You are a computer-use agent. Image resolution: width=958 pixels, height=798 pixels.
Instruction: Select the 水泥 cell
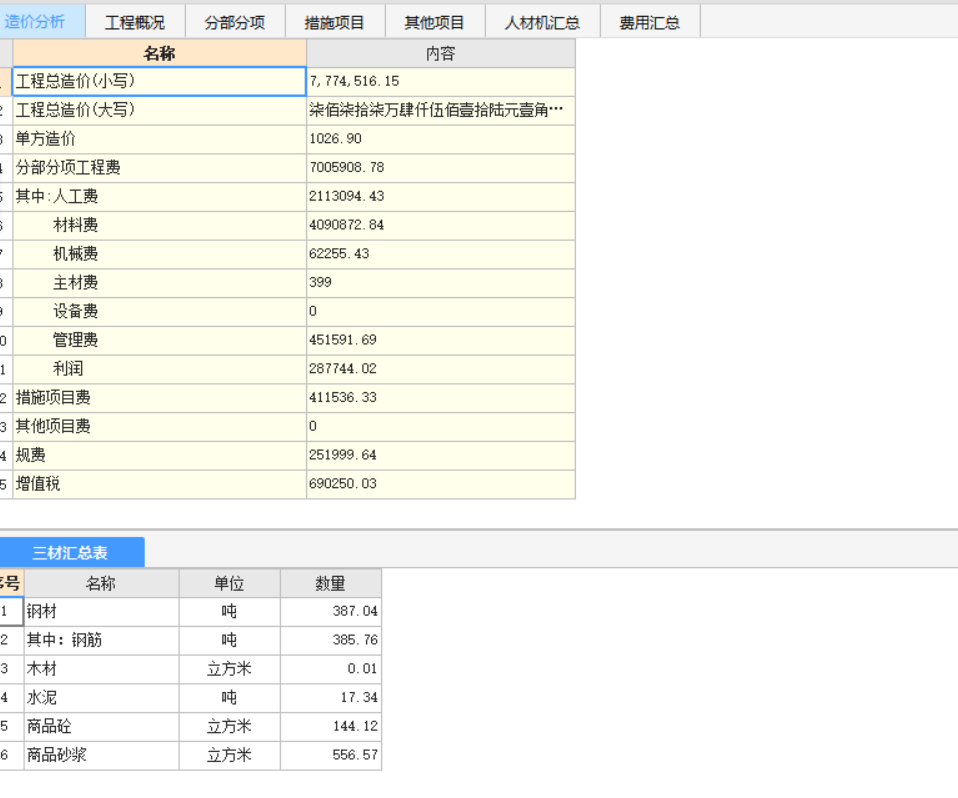101,698
